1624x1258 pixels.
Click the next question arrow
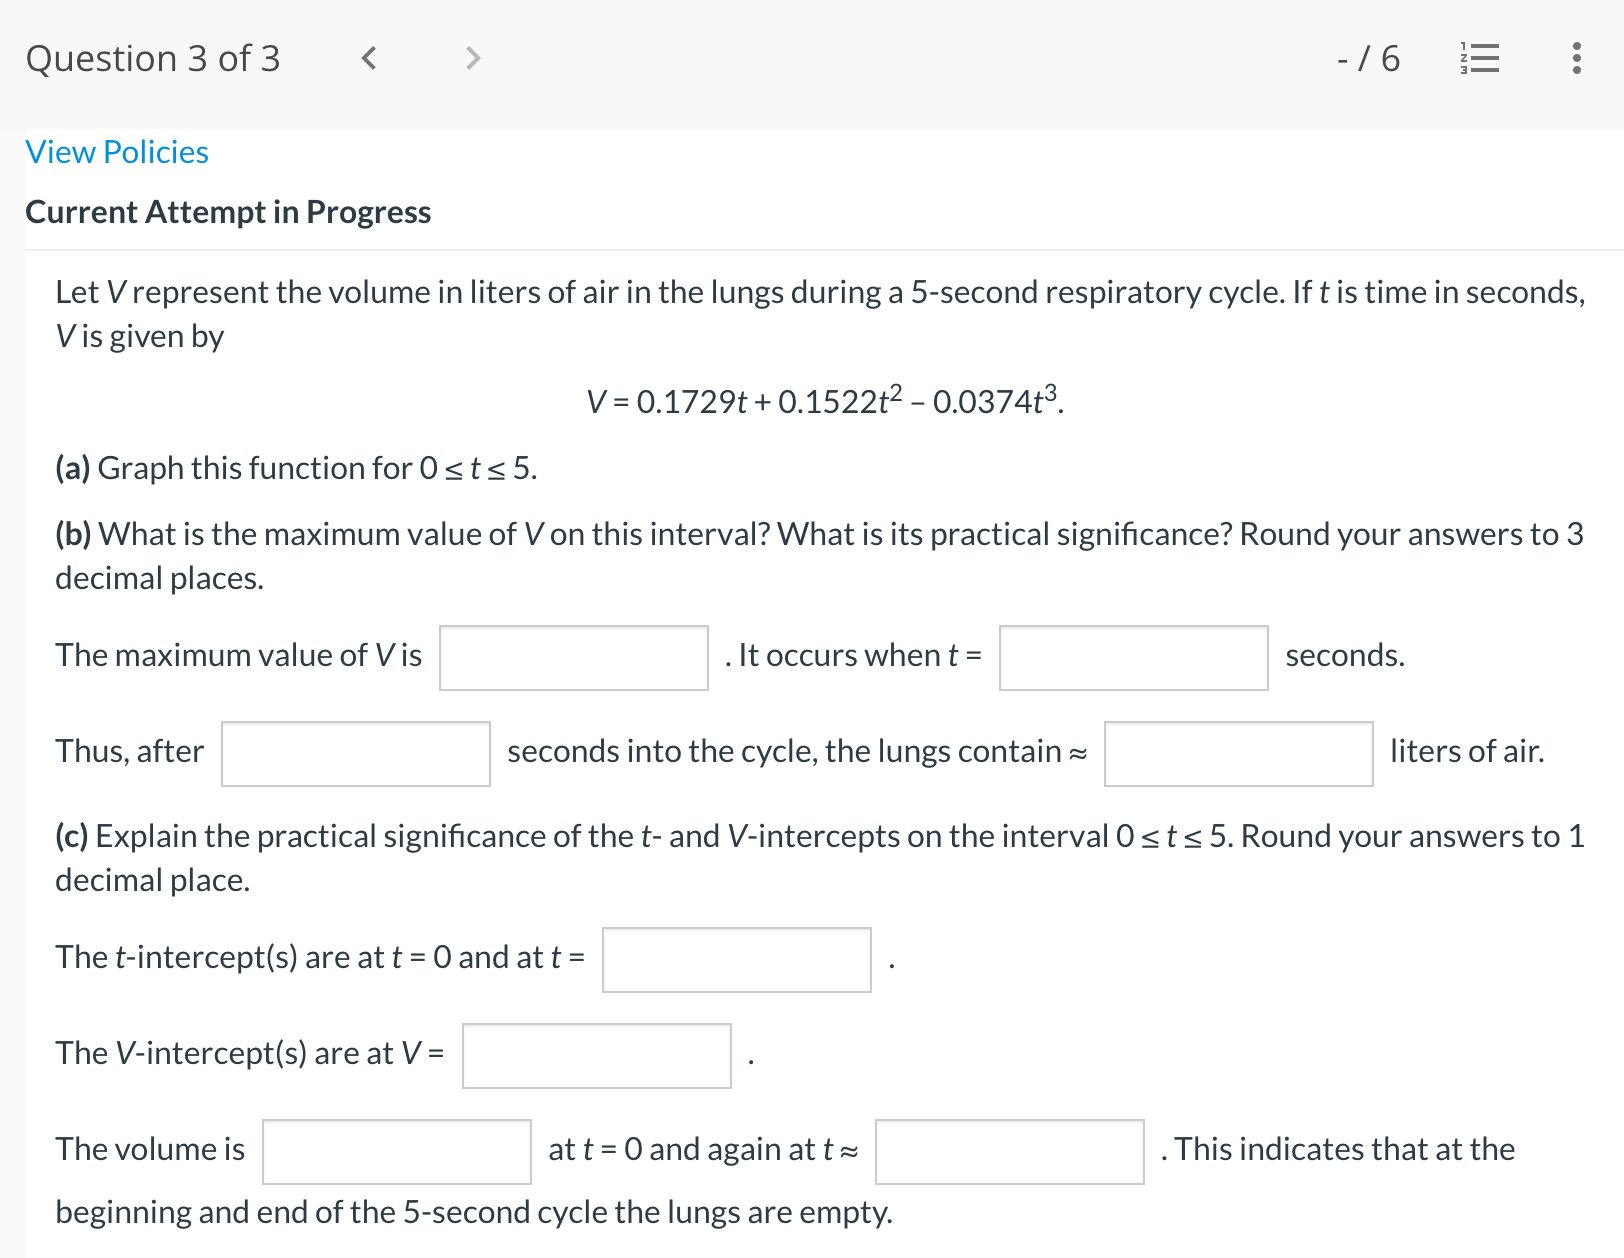(472, 58)
